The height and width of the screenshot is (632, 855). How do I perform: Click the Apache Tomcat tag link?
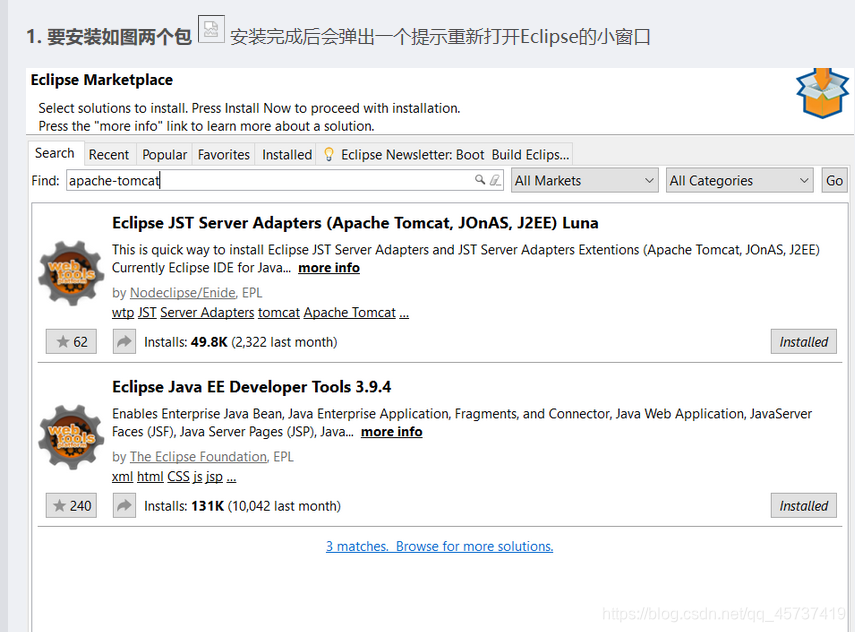(x=350, y=312)
